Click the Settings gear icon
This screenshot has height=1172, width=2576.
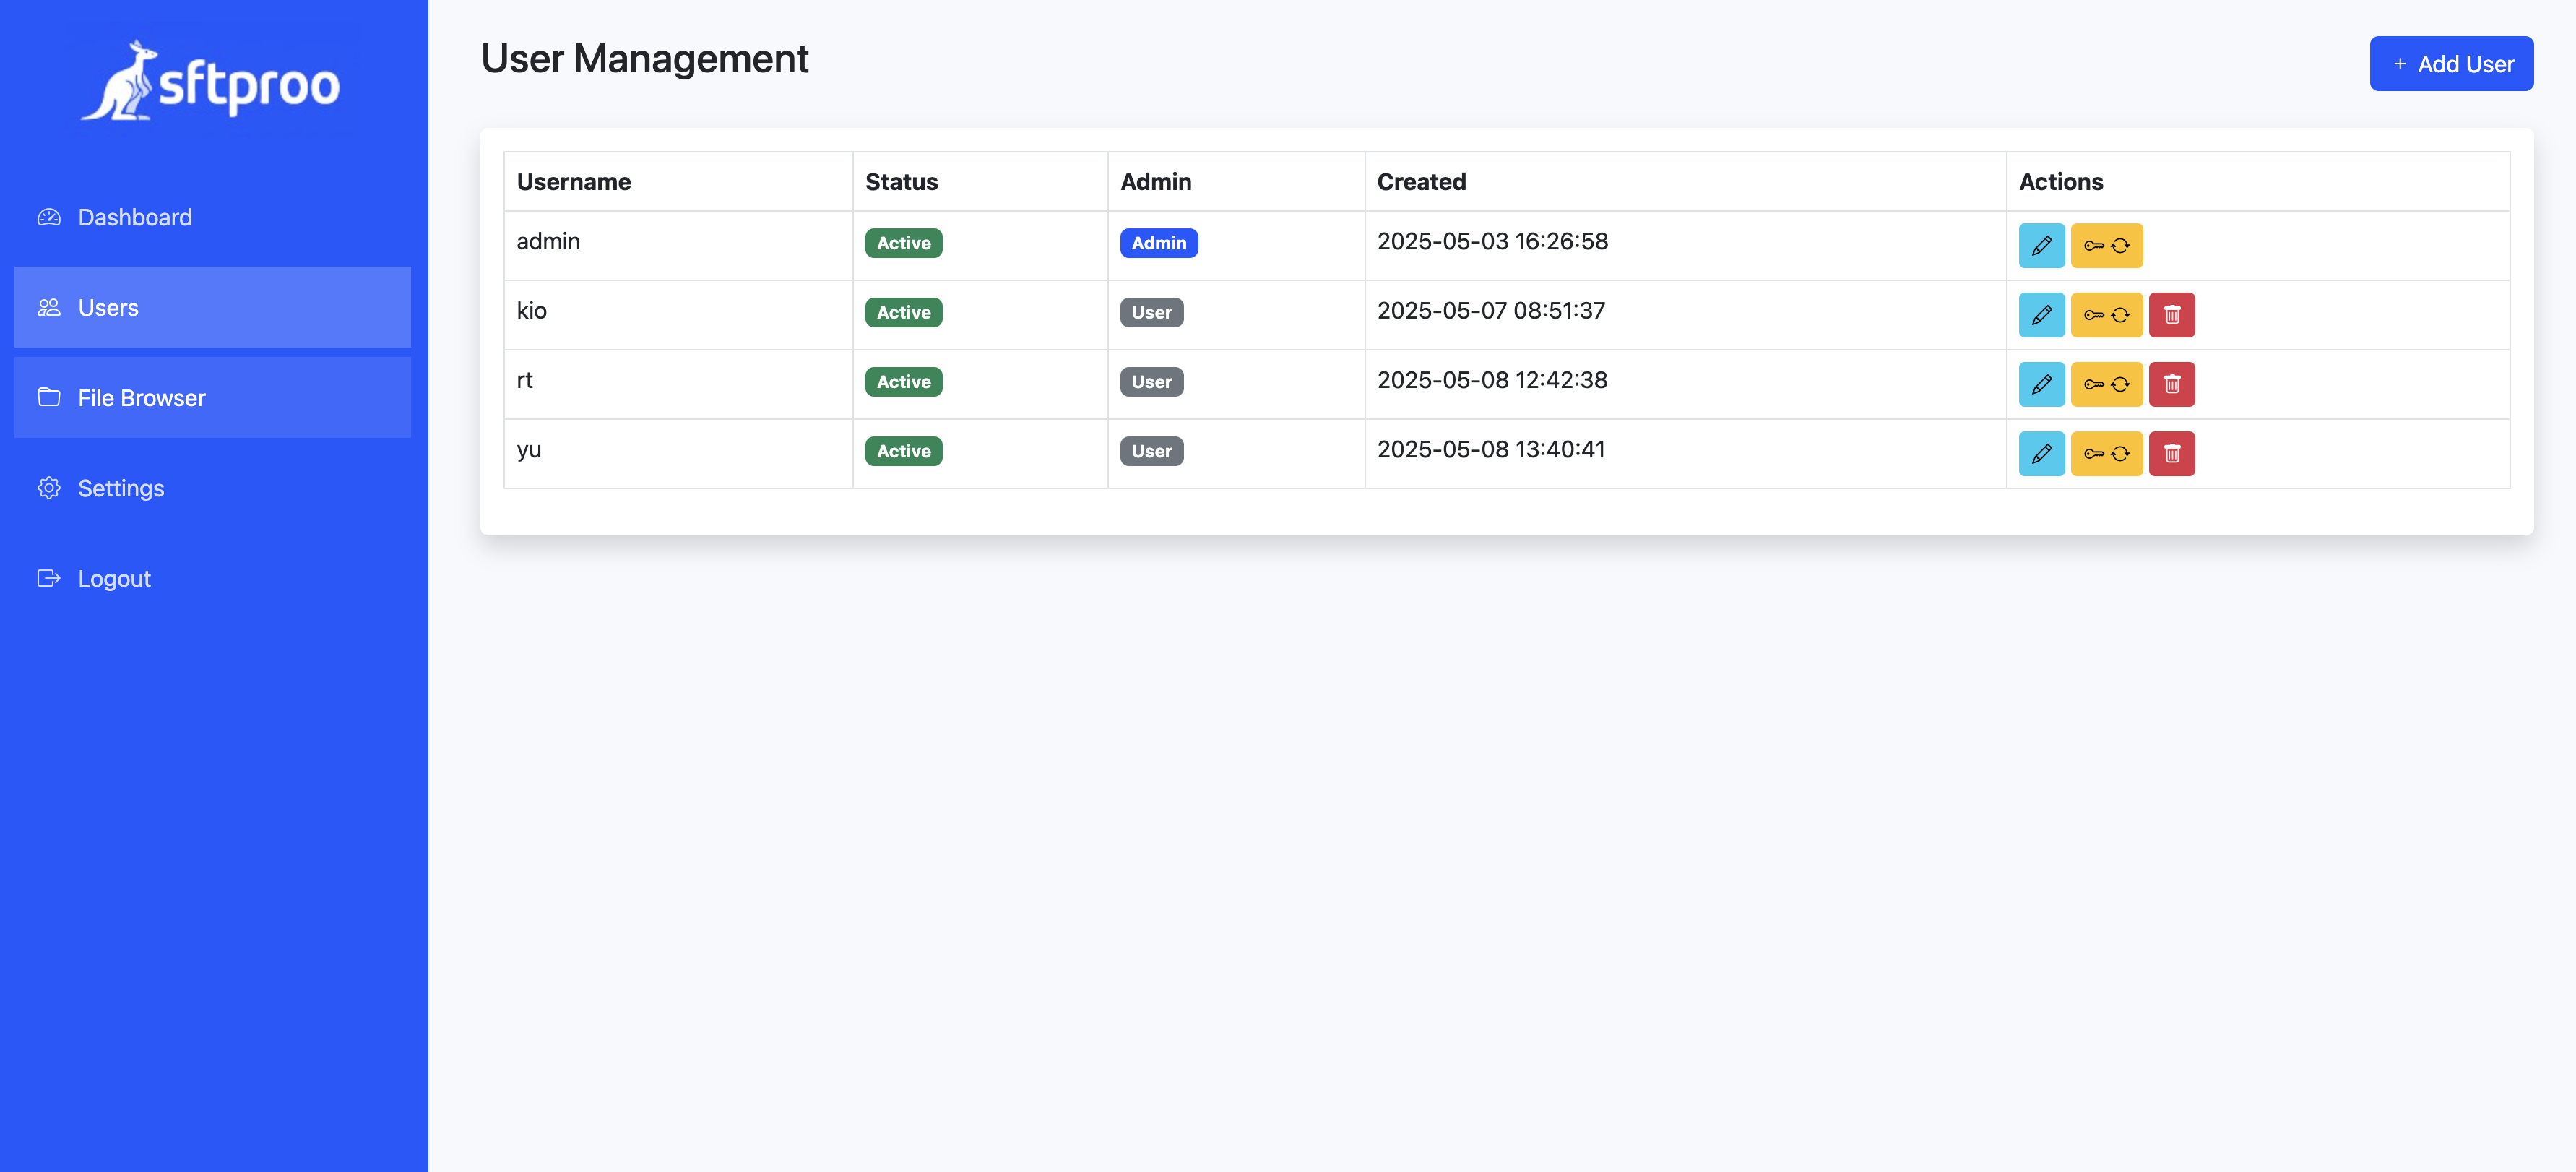[x=49, y=488]
